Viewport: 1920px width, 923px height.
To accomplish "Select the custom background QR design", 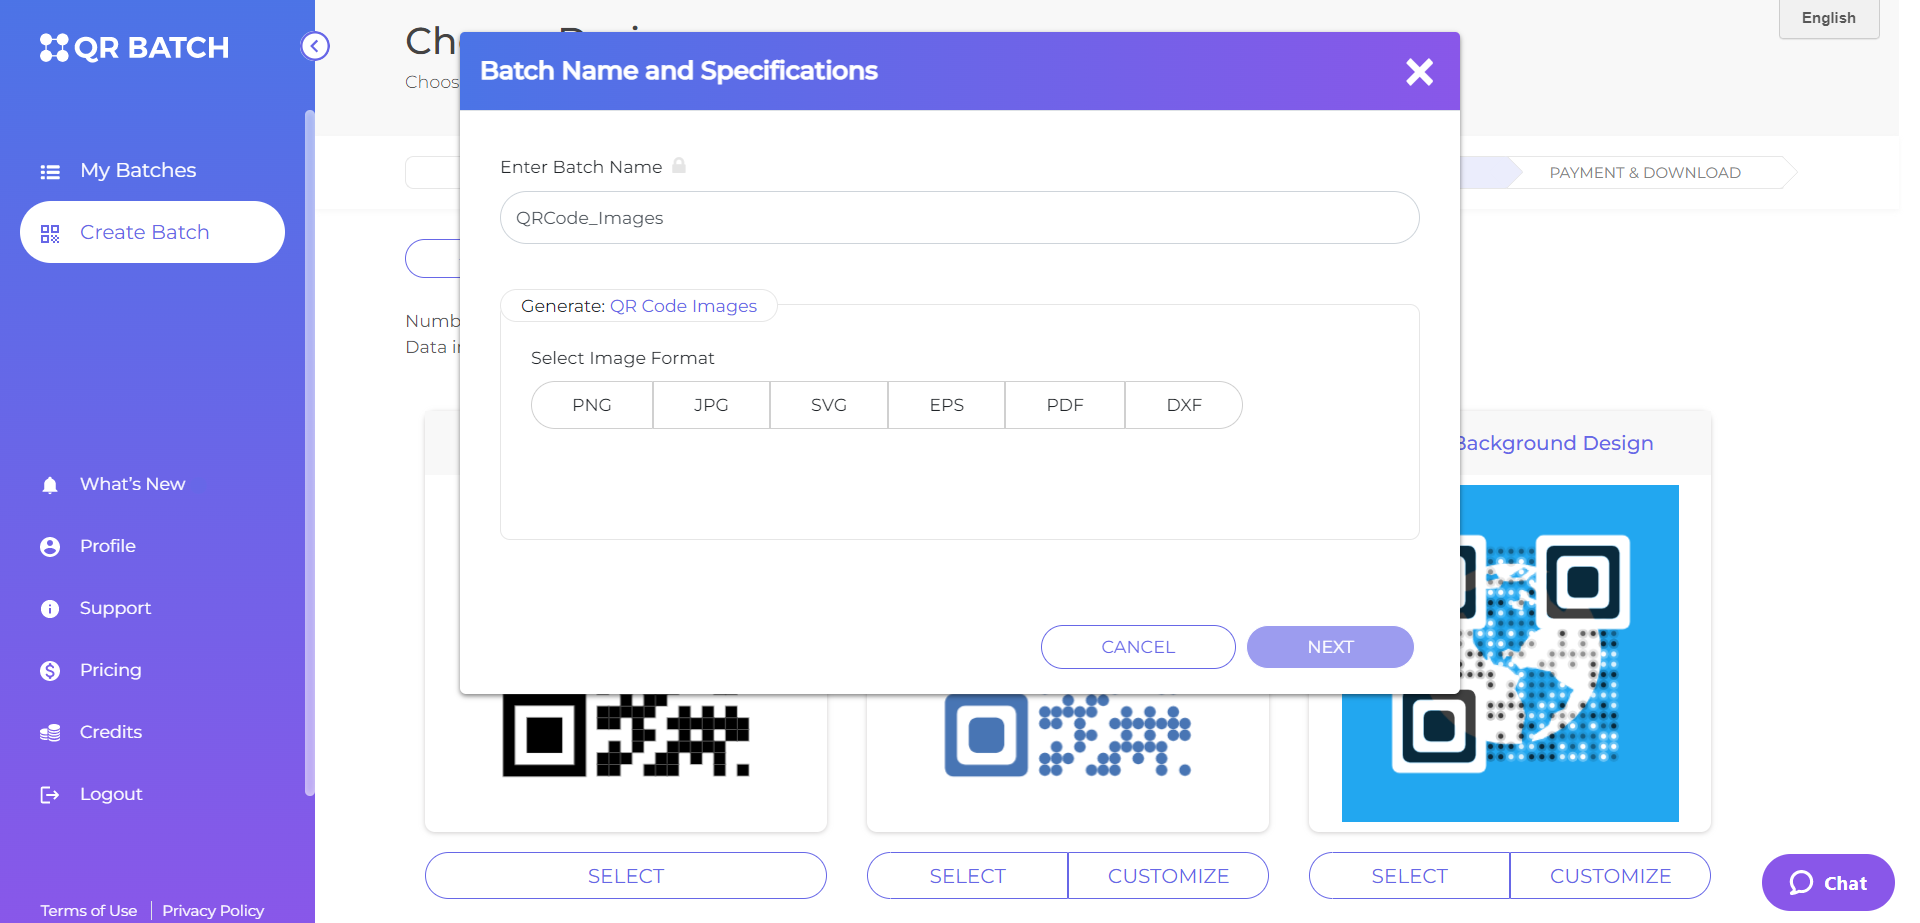I will pos(1409,876).
